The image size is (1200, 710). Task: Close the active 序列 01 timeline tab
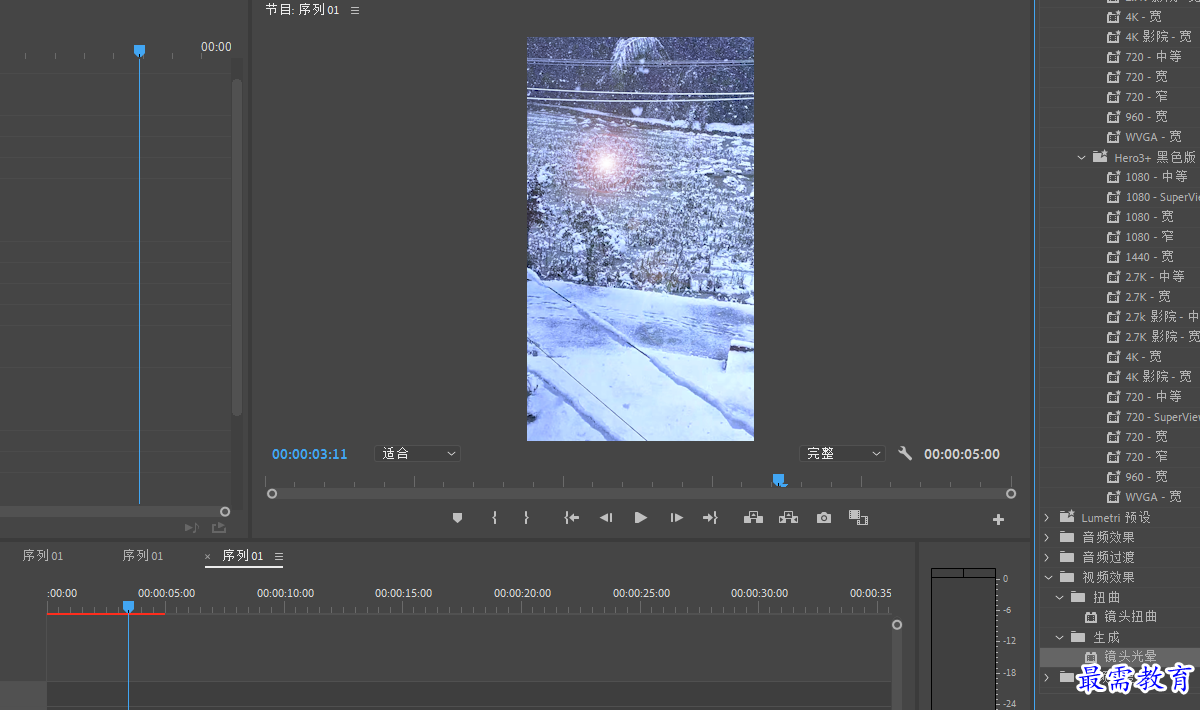208,556
